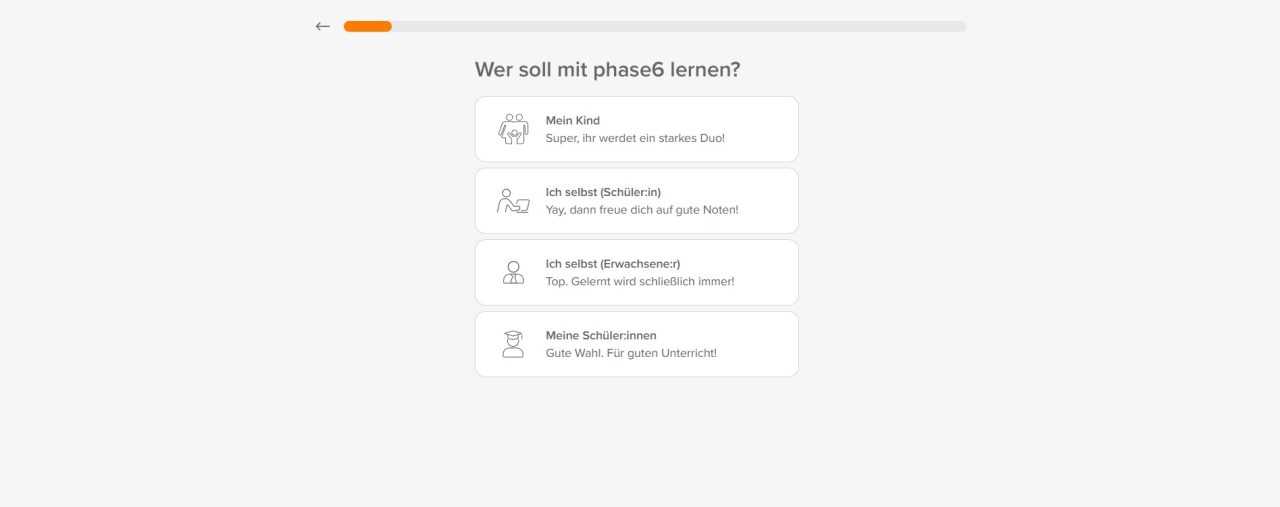Click the "Wer soll mit phase6 lernen?" heading
Image resolution: width=1280 pixels, height=507 pixels.
click(x=607, y=70)
